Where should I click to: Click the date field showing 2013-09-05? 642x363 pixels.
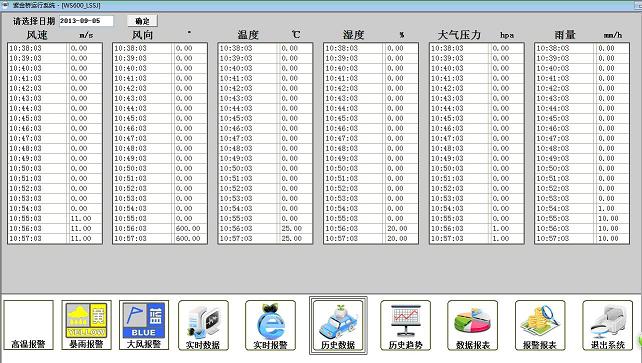[x=86, y=20]
